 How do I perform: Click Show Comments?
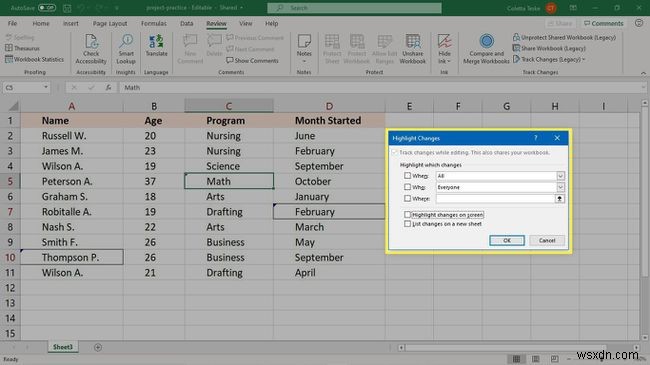pos(252,61)
